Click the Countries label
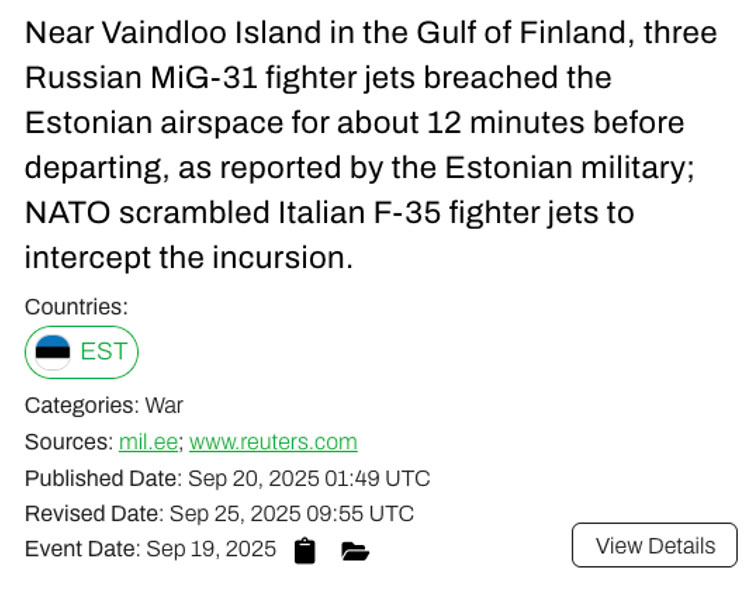This screenshot has width=748, height=610. coord(76,307)
